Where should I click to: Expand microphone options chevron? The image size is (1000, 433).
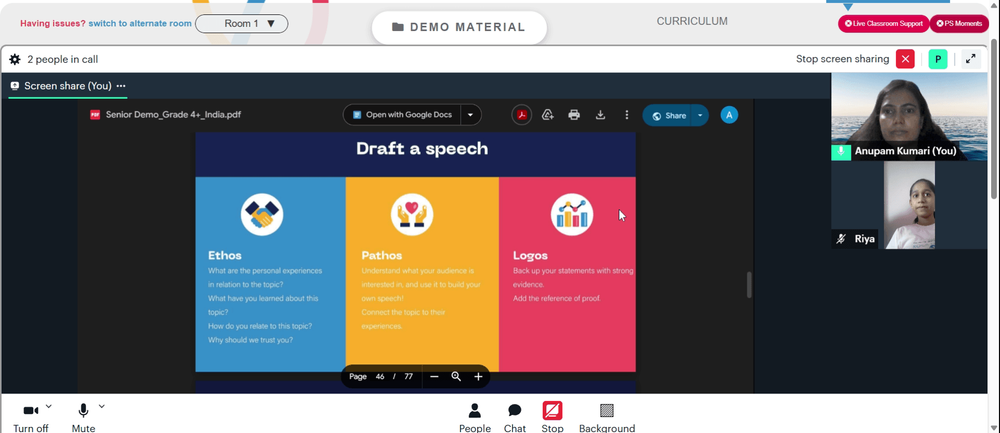[101, 406]
